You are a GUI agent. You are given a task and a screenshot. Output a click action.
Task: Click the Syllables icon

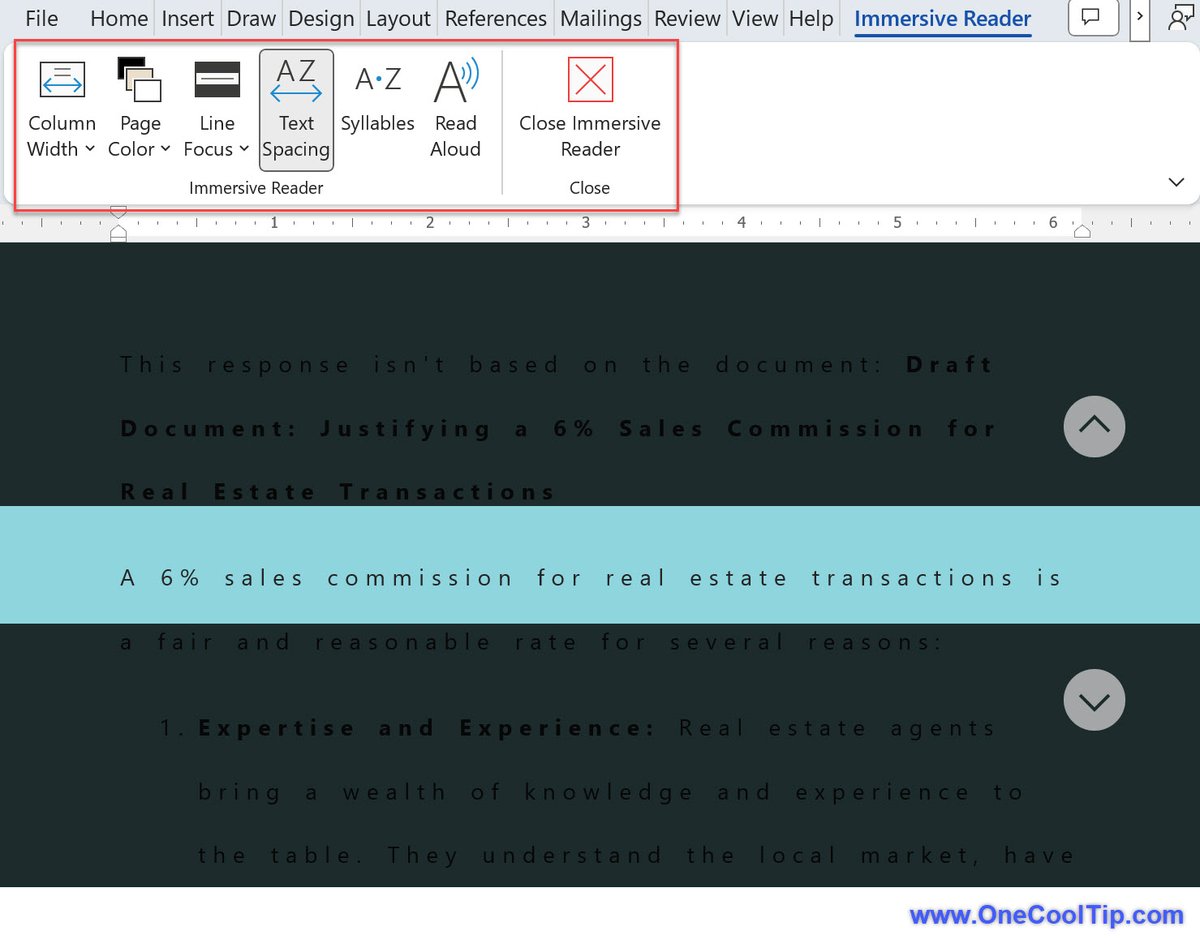click(378, 80)
